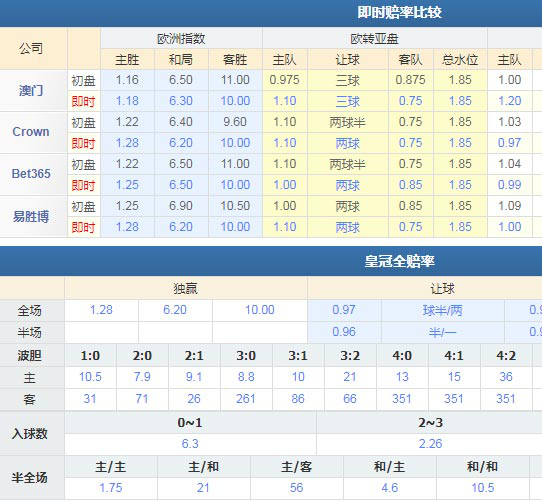This screenshot has height=502, width=542.
Task: Click half-time handicap odds 0.96
Action: (x=344, y=332)
